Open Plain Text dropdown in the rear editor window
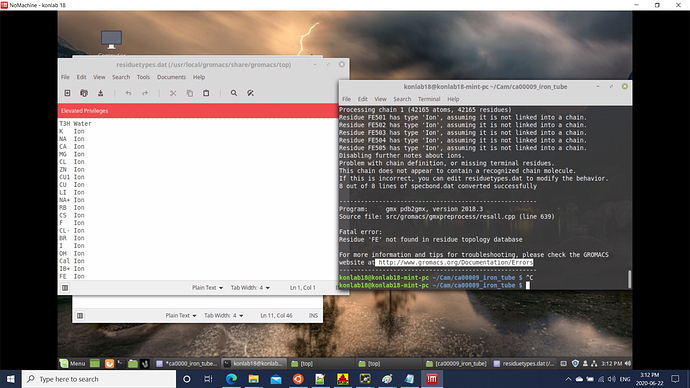 click(x=181, y=315)
